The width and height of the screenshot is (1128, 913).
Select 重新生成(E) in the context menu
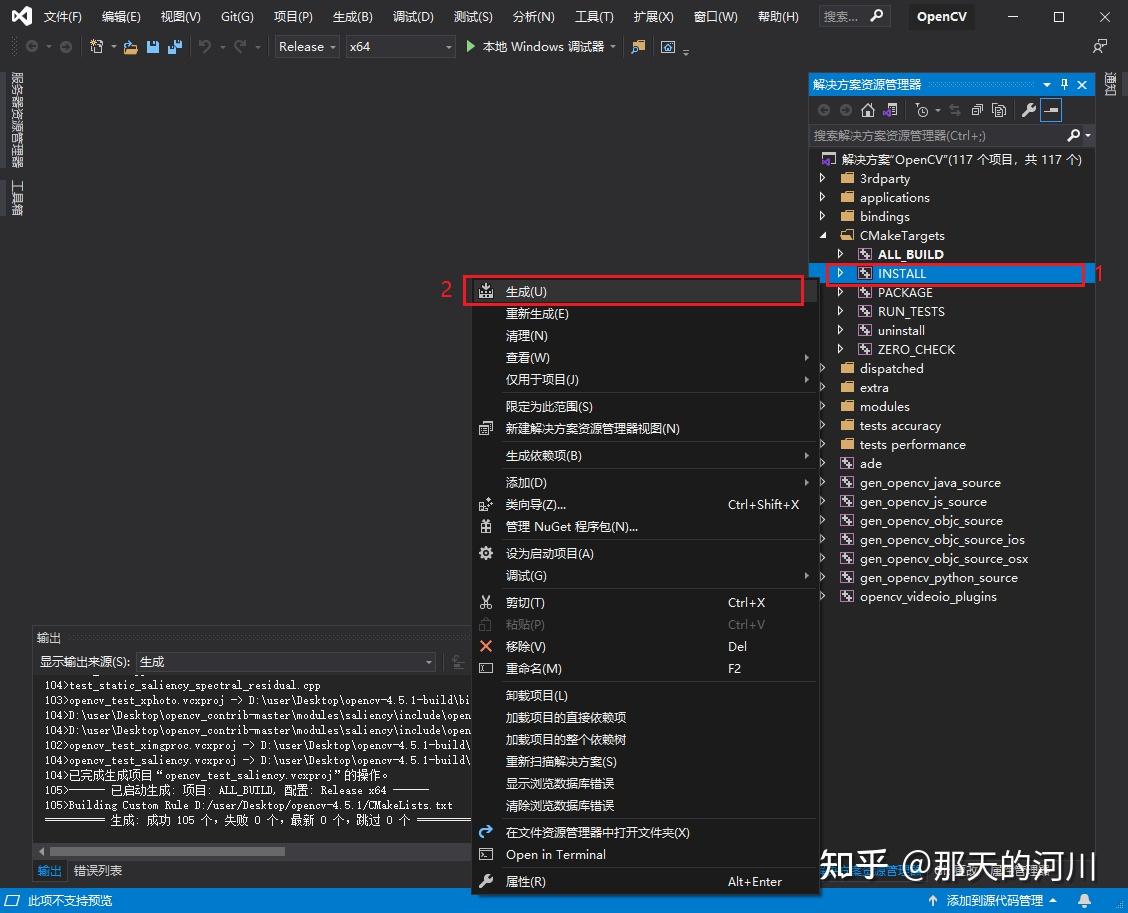click(x=644, y=314)
